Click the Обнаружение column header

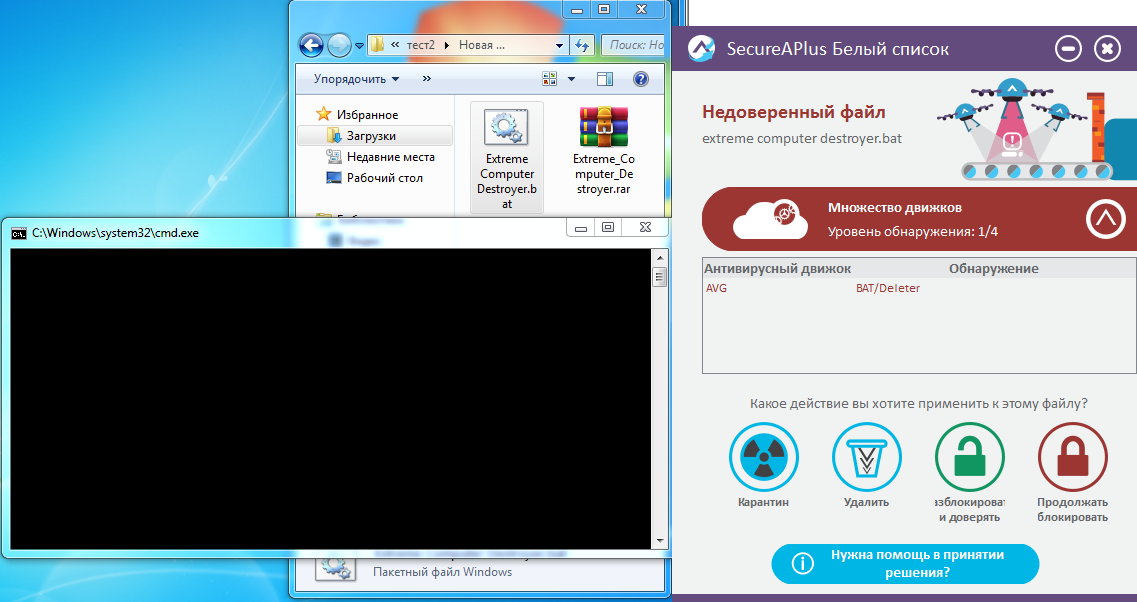point(993,268)
